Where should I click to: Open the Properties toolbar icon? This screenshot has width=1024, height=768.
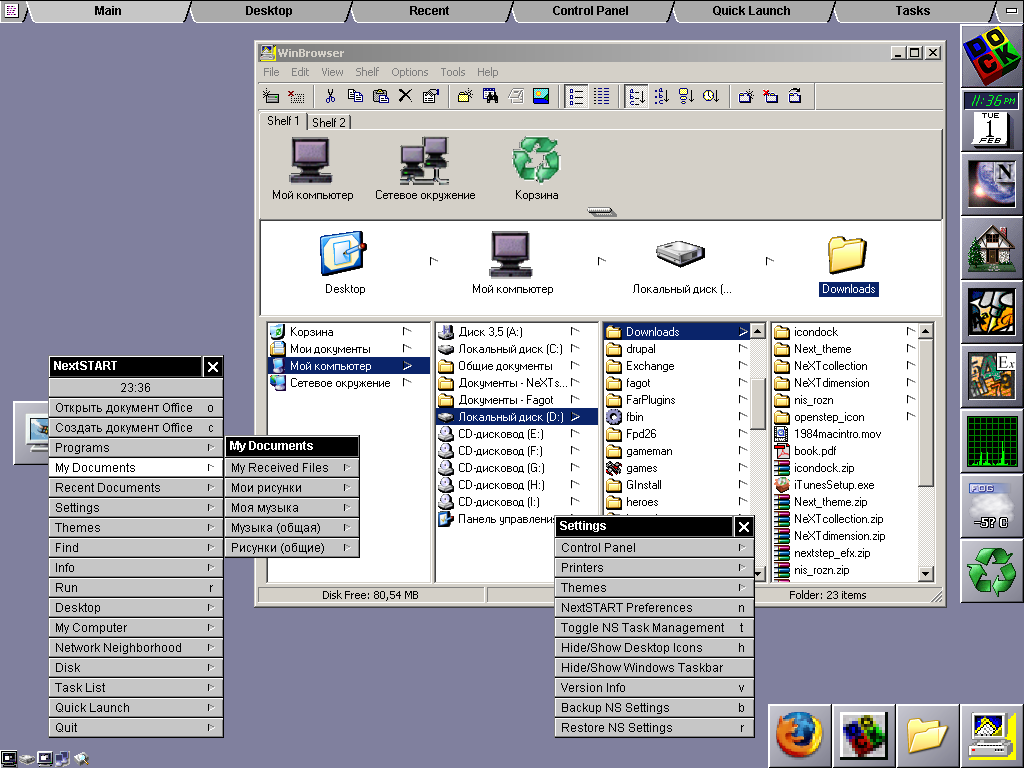[x=430, y=97]
